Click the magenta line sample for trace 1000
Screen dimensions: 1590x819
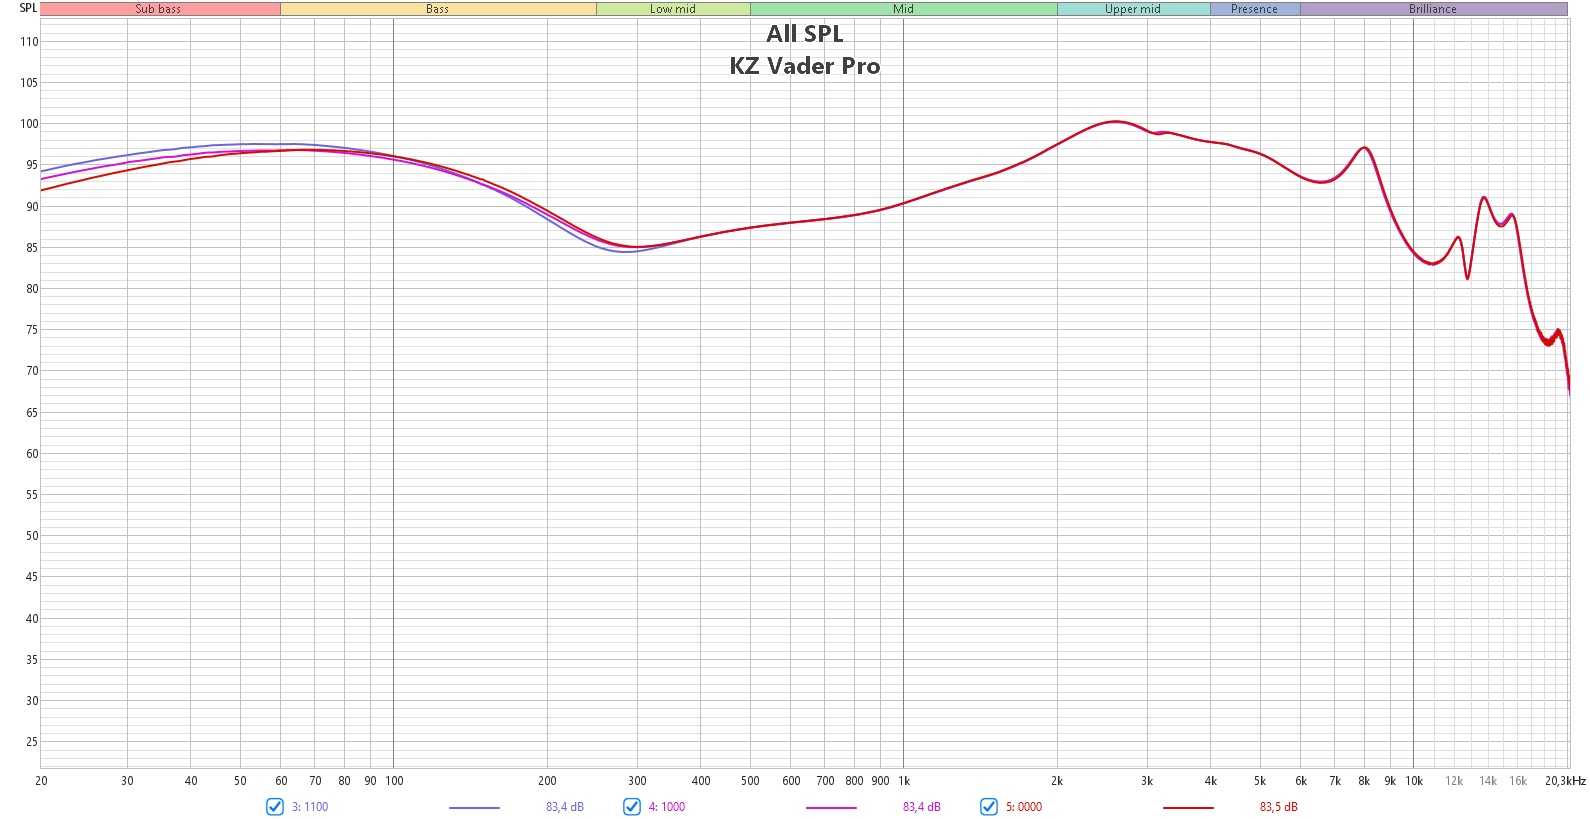click(x=831, y=808)
